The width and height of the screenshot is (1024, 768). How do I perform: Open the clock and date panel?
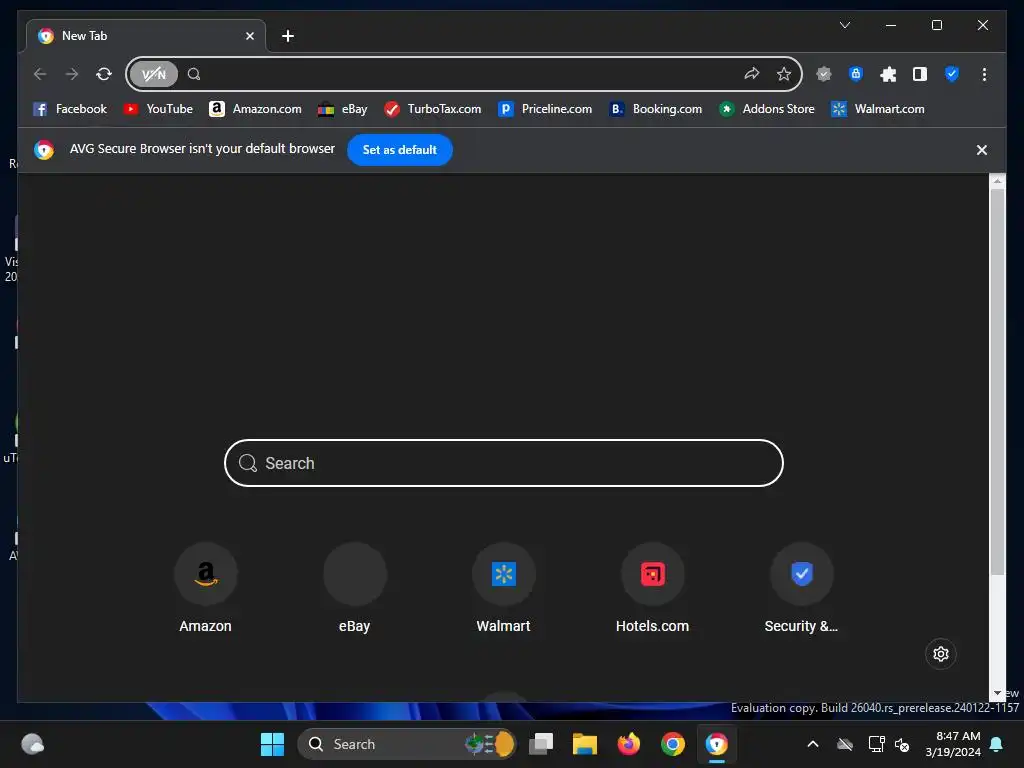coord(952,744)
